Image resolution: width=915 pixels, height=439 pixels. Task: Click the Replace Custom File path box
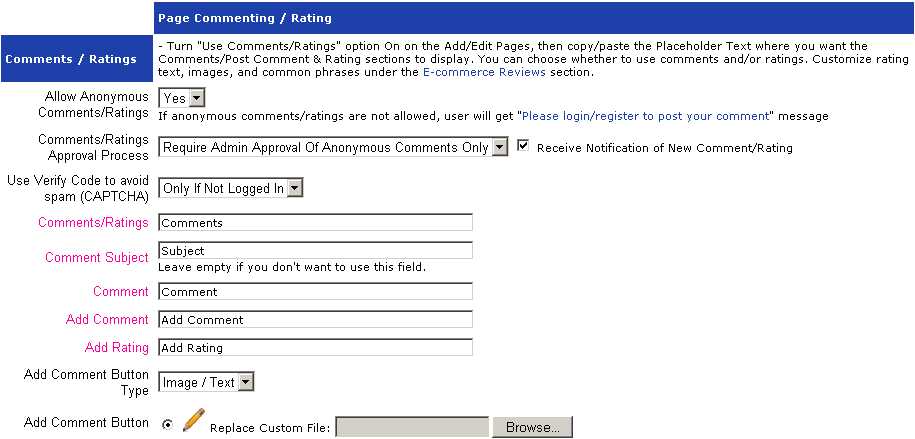tap(413, 428)
